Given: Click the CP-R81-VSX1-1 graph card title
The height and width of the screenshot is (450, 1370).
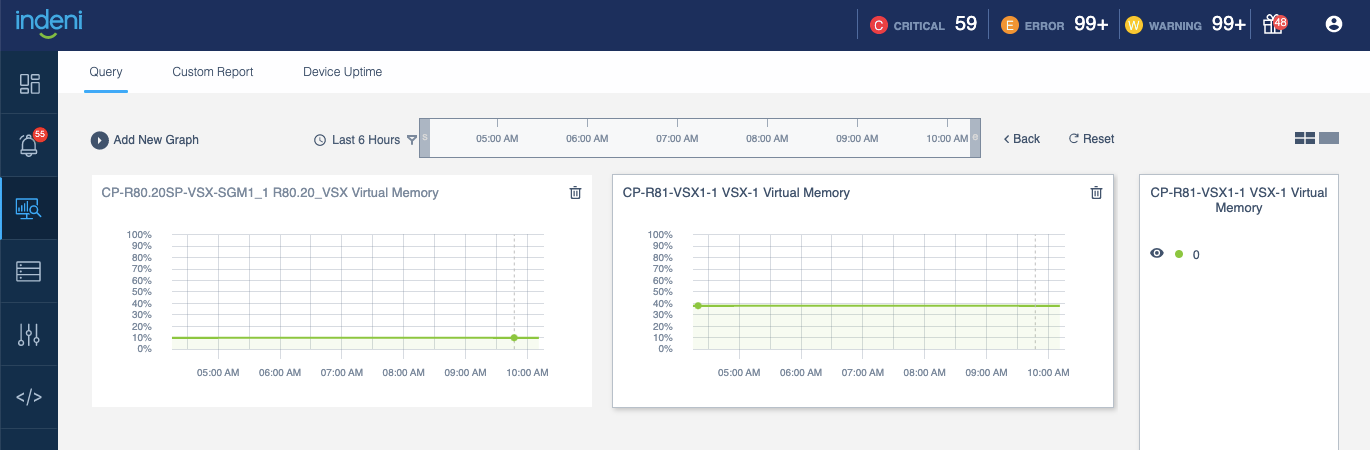Looking at the screenshot, I should coord(736,192).
